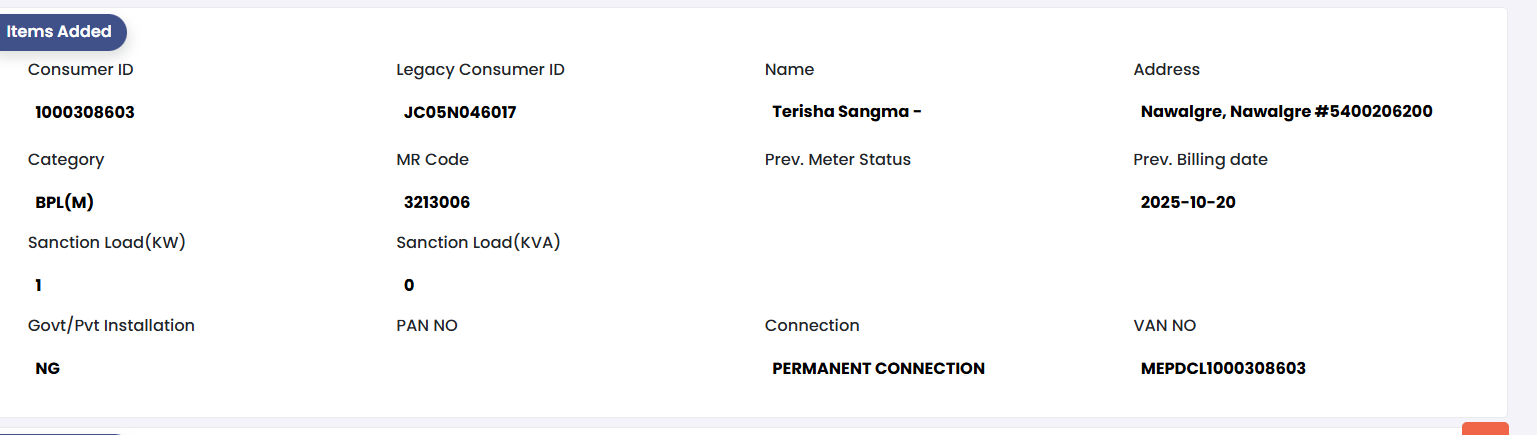This screenshot has height=435, width=1537.
Task: Click the PAN NO label
Action: (x=427, y=326)
